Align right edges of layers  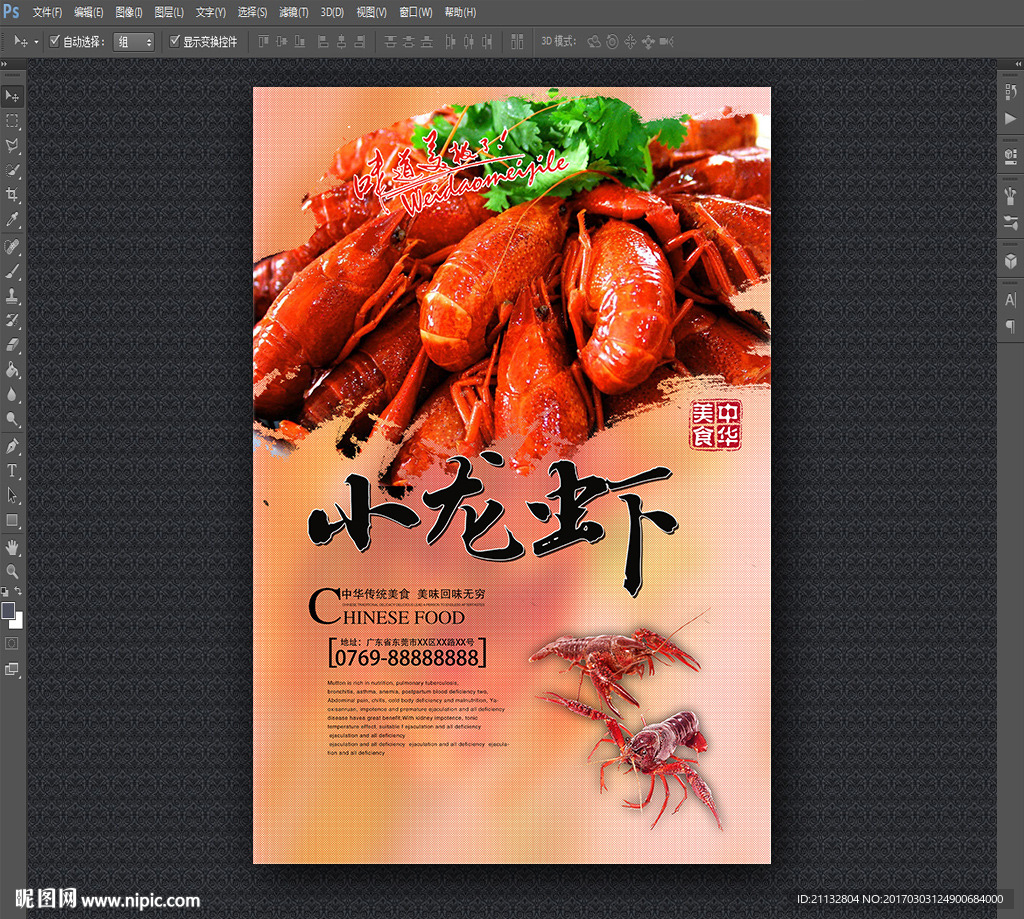click(359, 42)
